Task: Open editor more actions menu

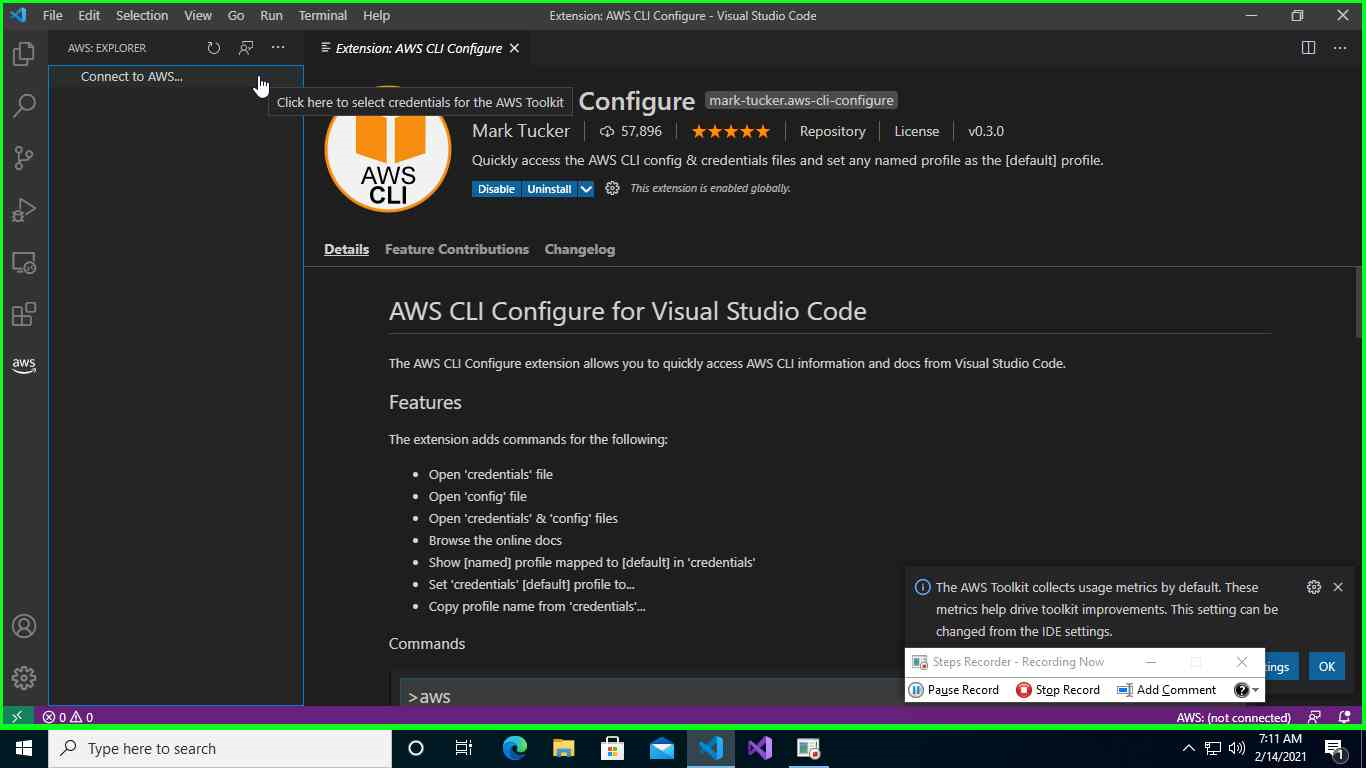Action: 1340,48
